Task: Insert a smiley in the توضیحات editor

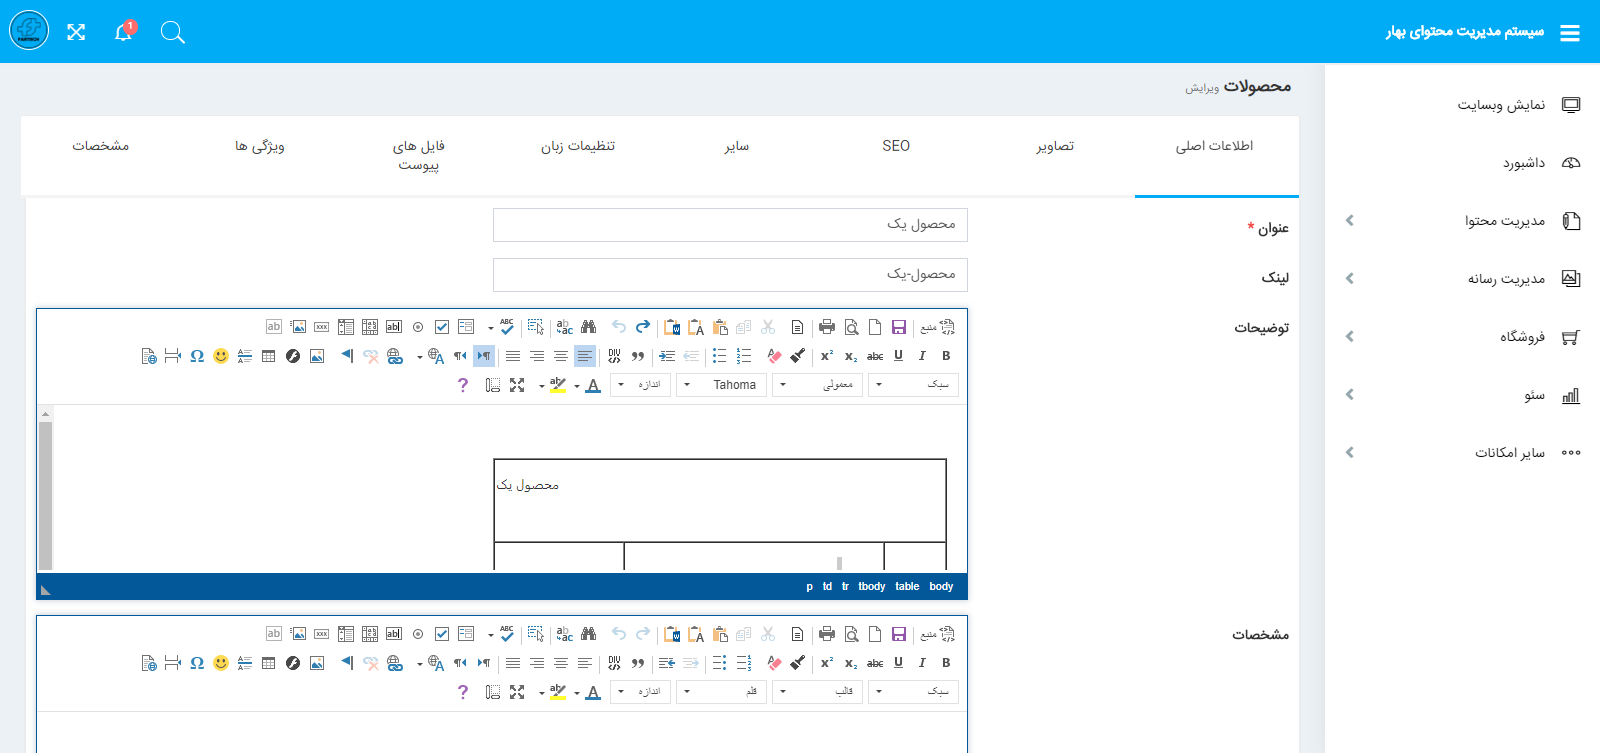Action: [x=221, y=356]
